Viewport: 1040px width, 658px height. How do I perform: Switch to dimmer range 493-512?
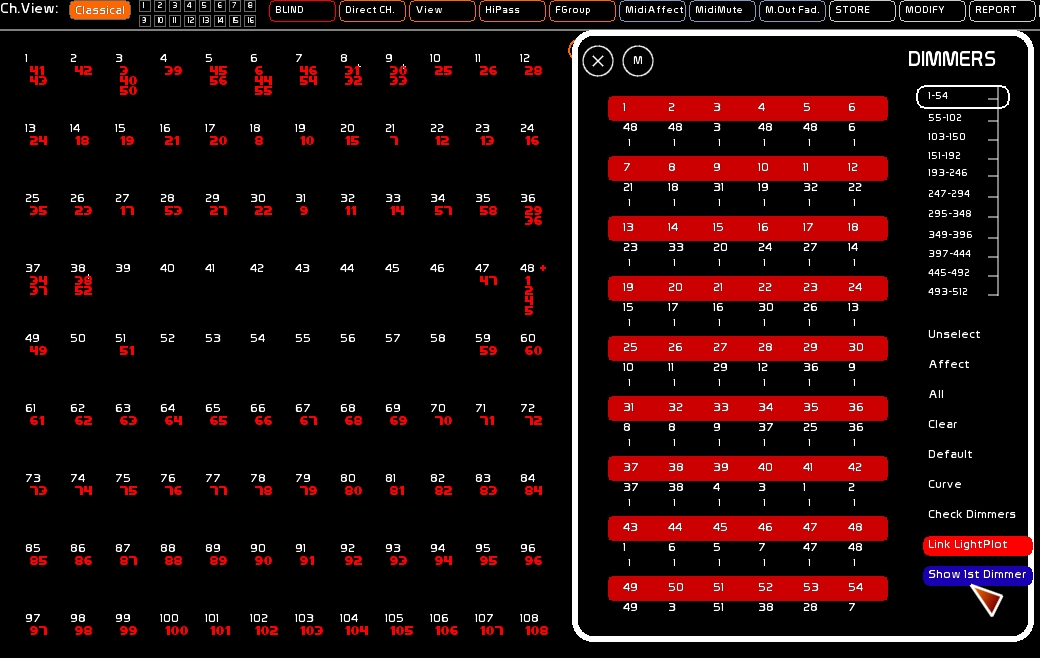click(947, 292)
